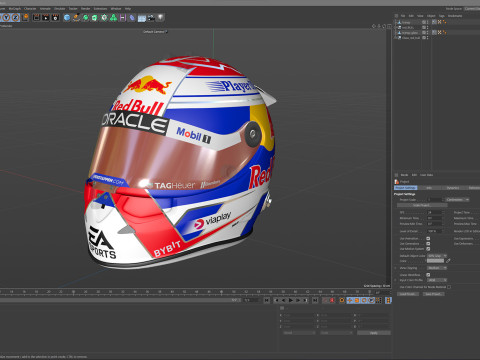Click the Scale Project button

(422, 205)
